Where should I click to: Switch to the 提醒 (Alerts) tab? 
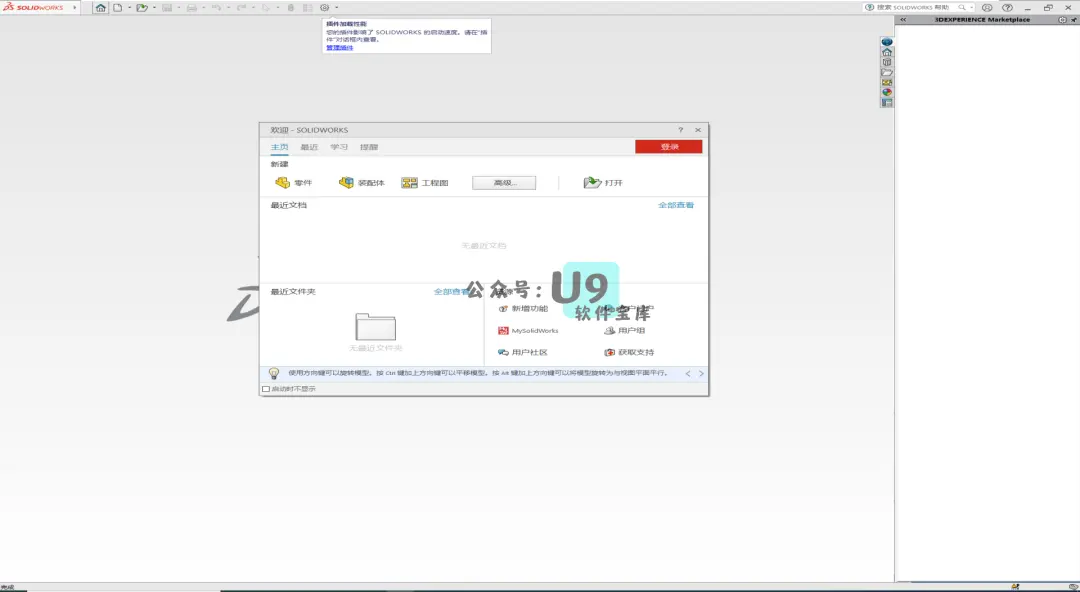368,147
